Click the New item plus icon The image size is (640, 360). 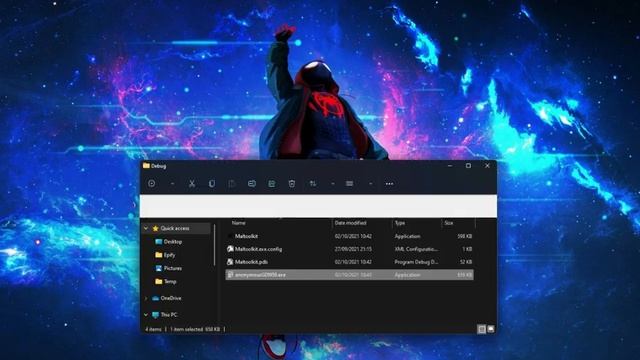click(151, 184)
